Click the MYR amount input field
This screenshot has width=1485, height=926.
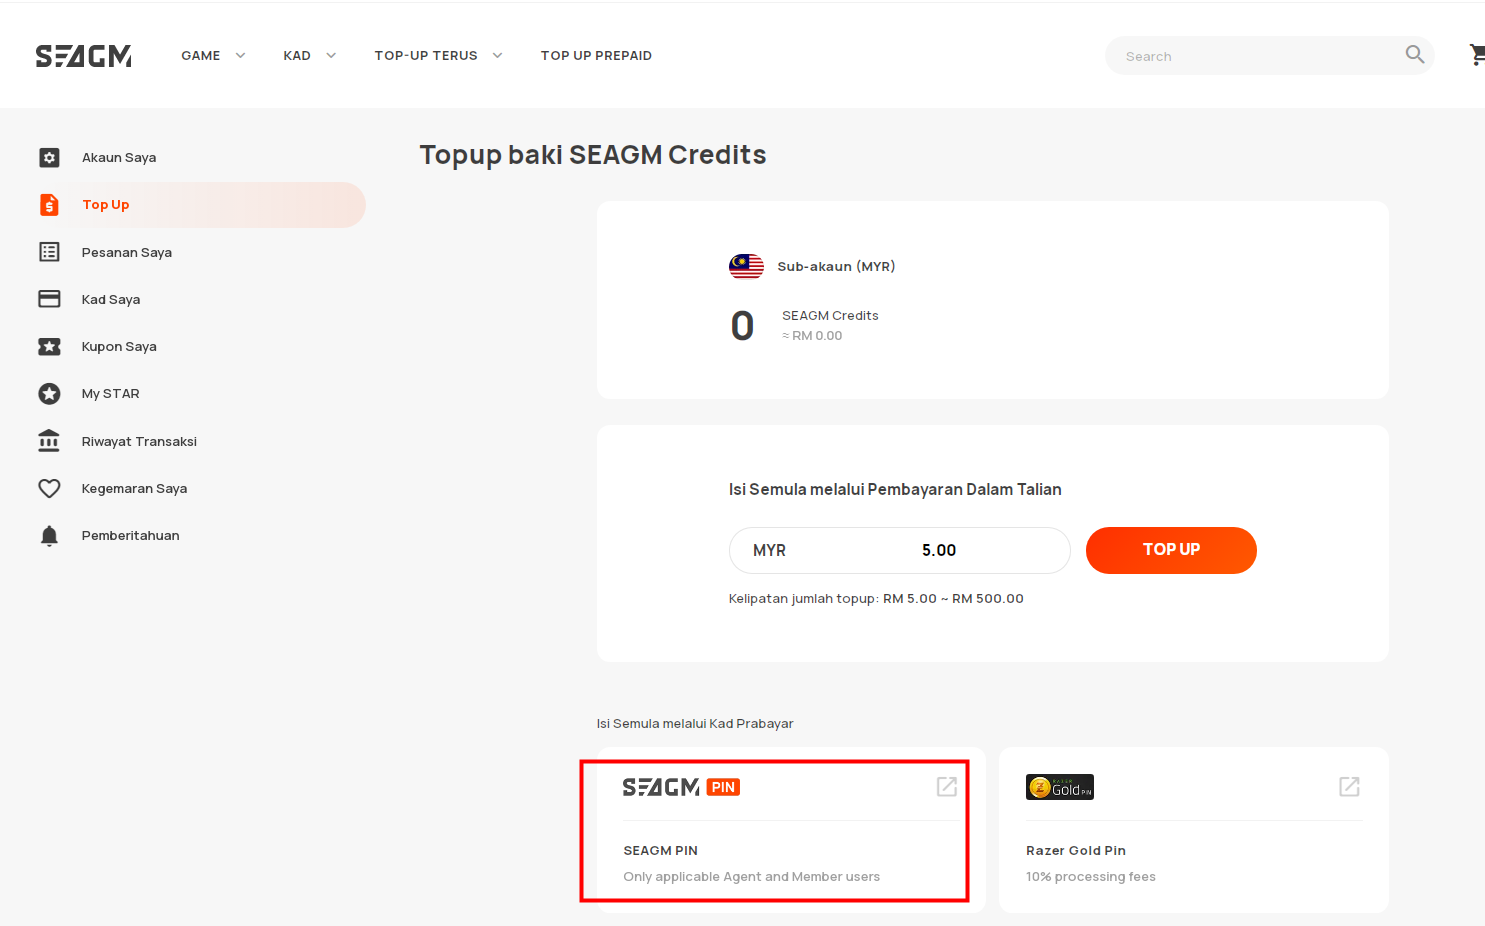(899, 550)
